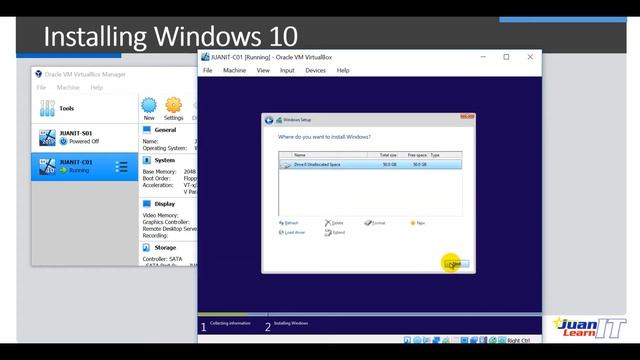
Task: Click the Delete partition option
Action: point(334,223)
